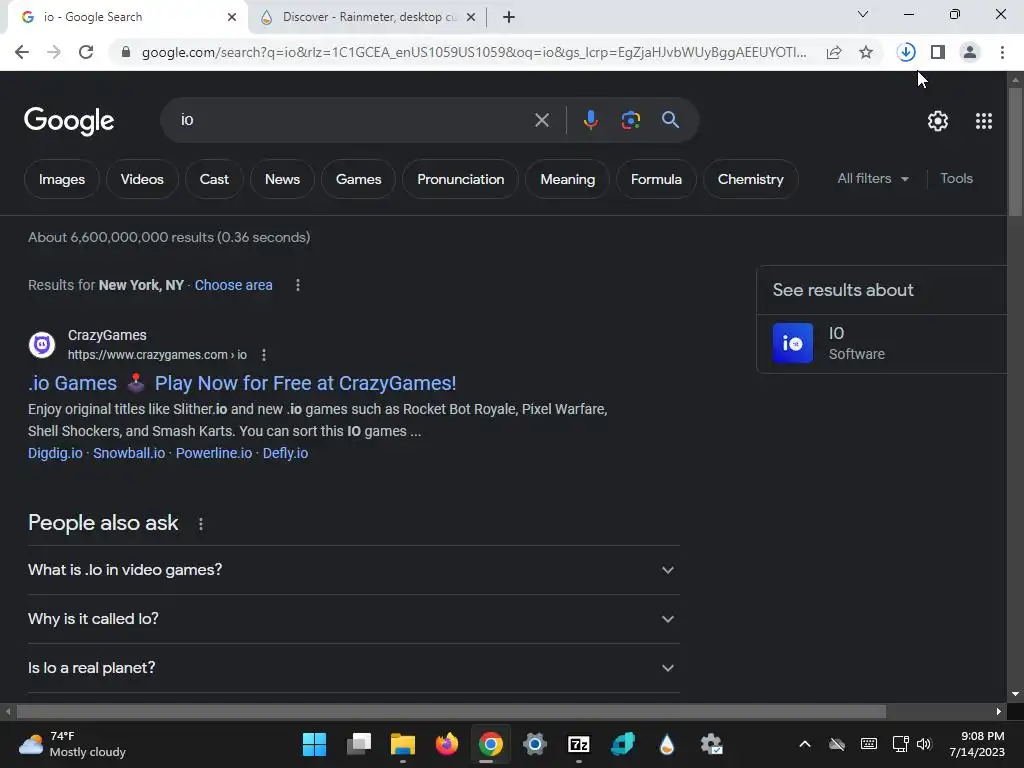Start voice search with microphone
This screenshot has height=768, width=1024.
(590, 120)
